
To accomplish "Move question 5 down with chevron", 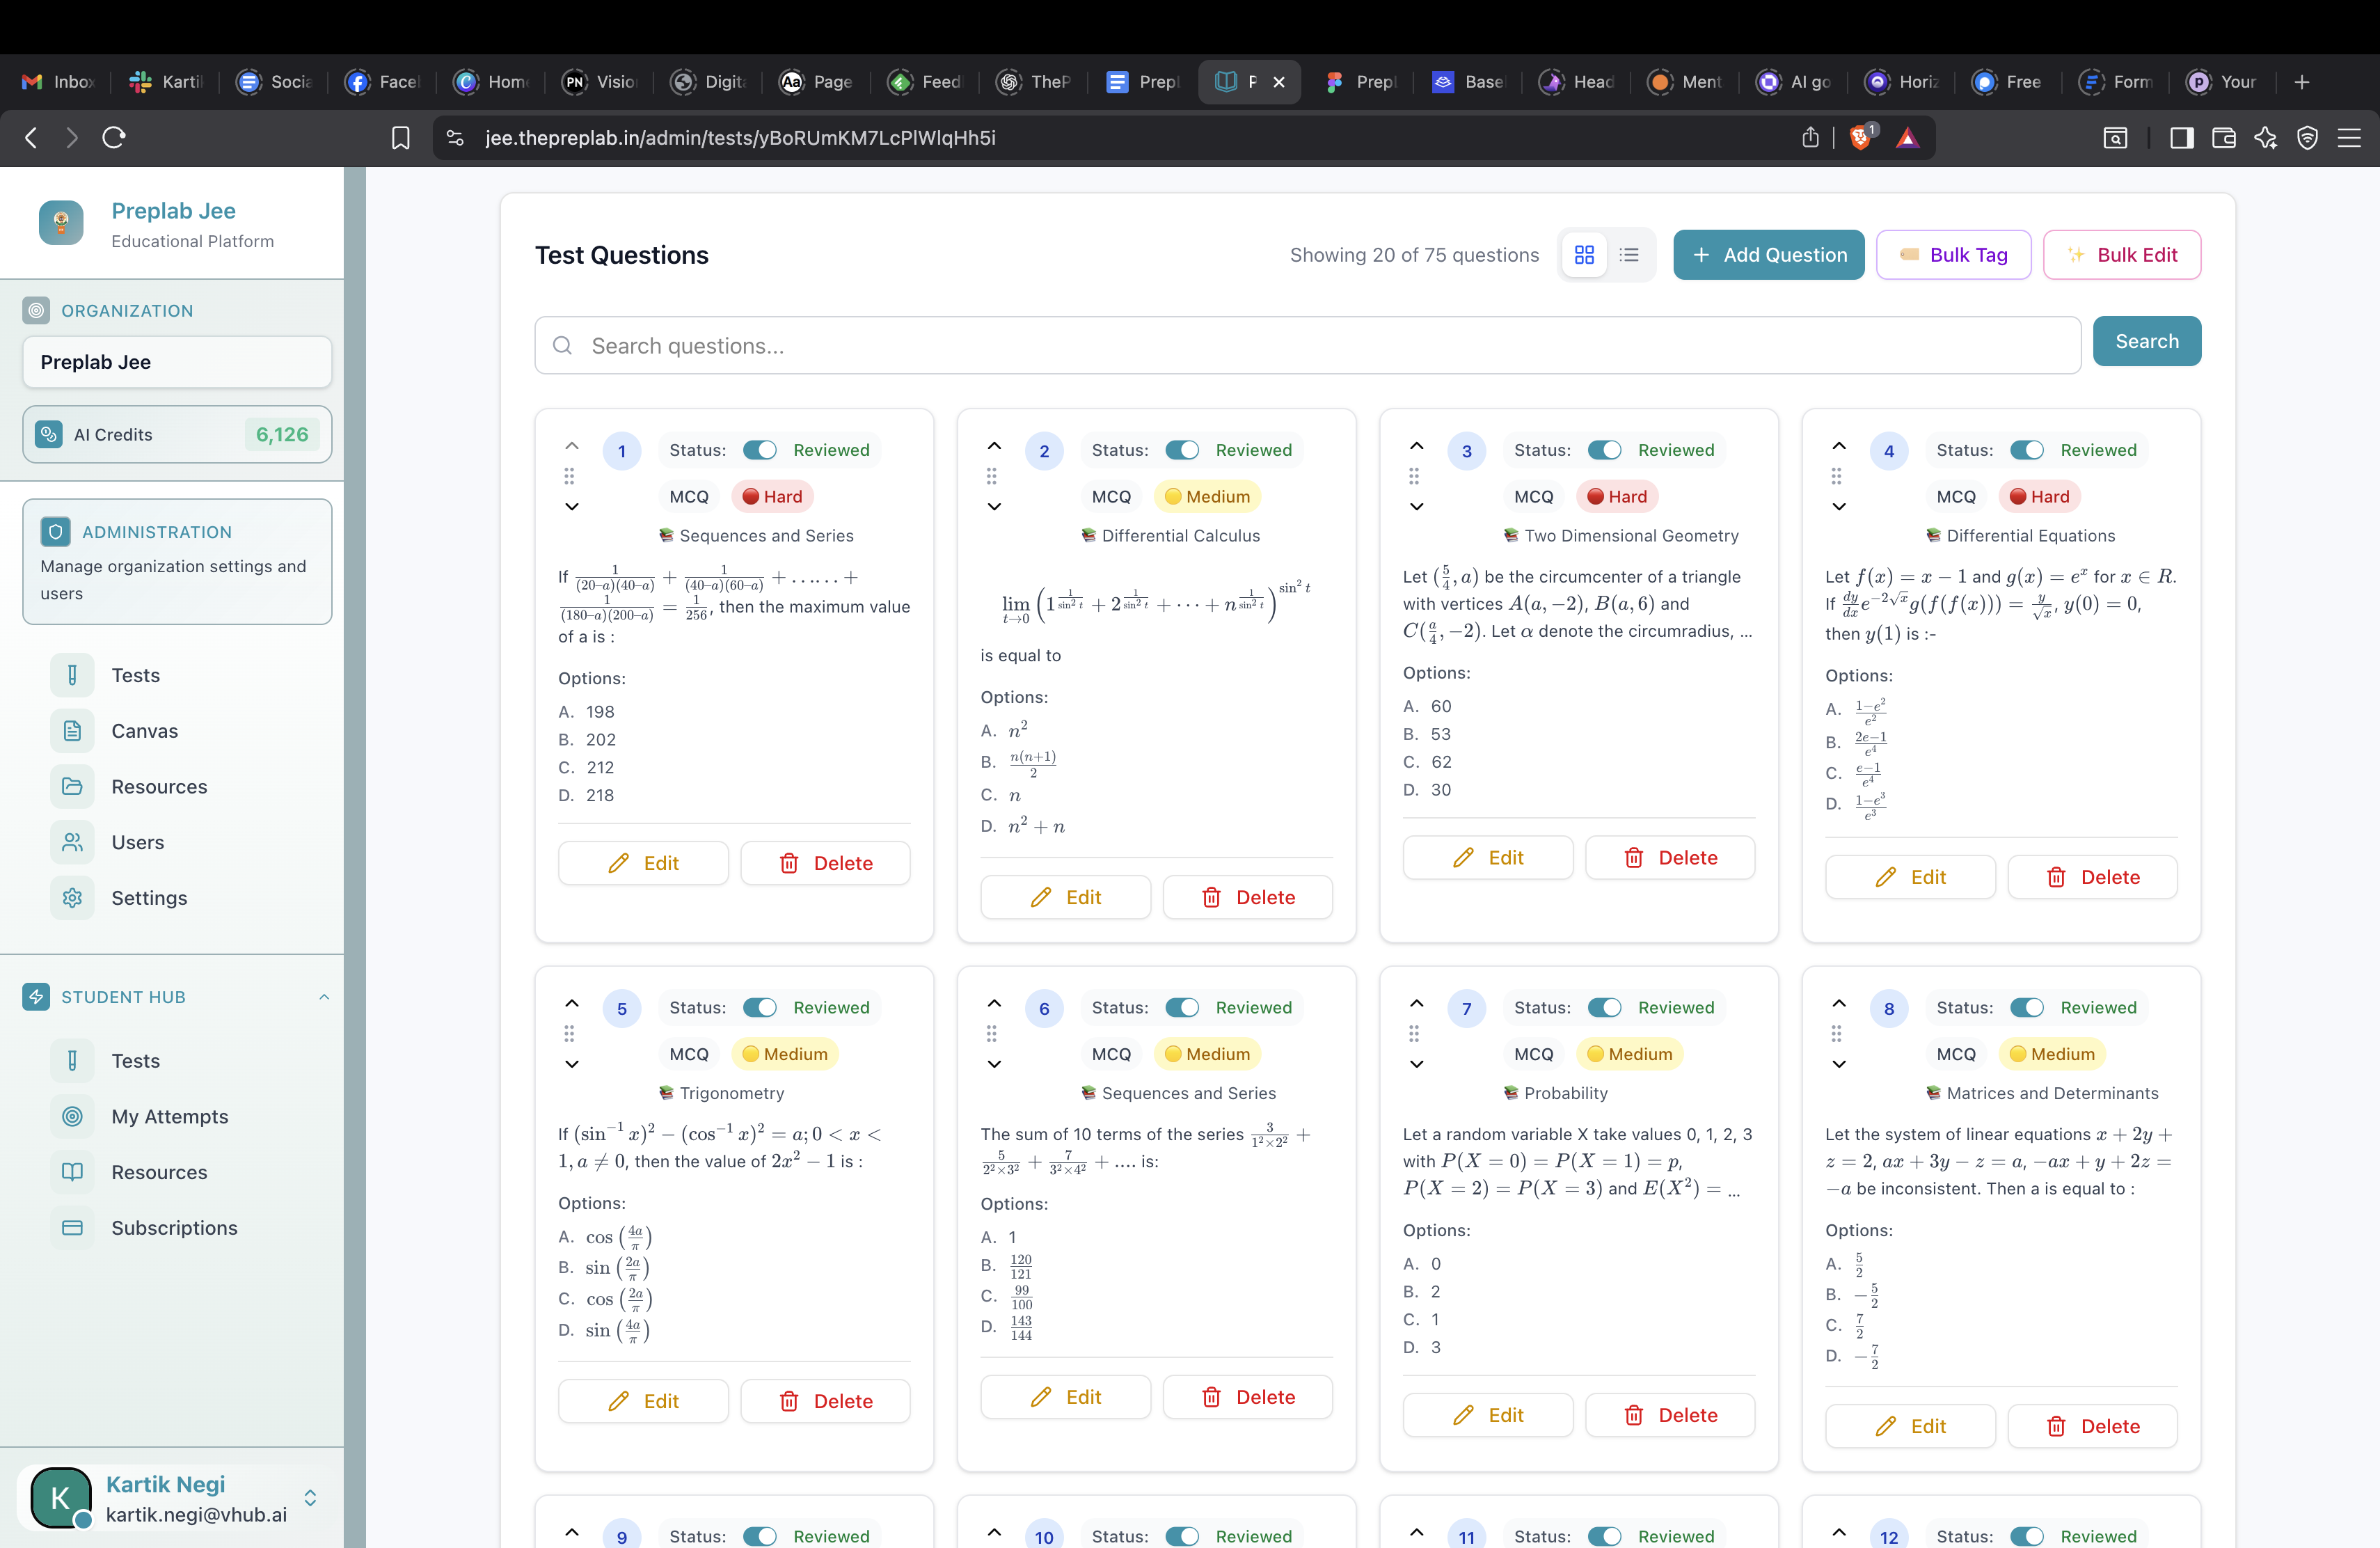I will tap(572, 1063).
